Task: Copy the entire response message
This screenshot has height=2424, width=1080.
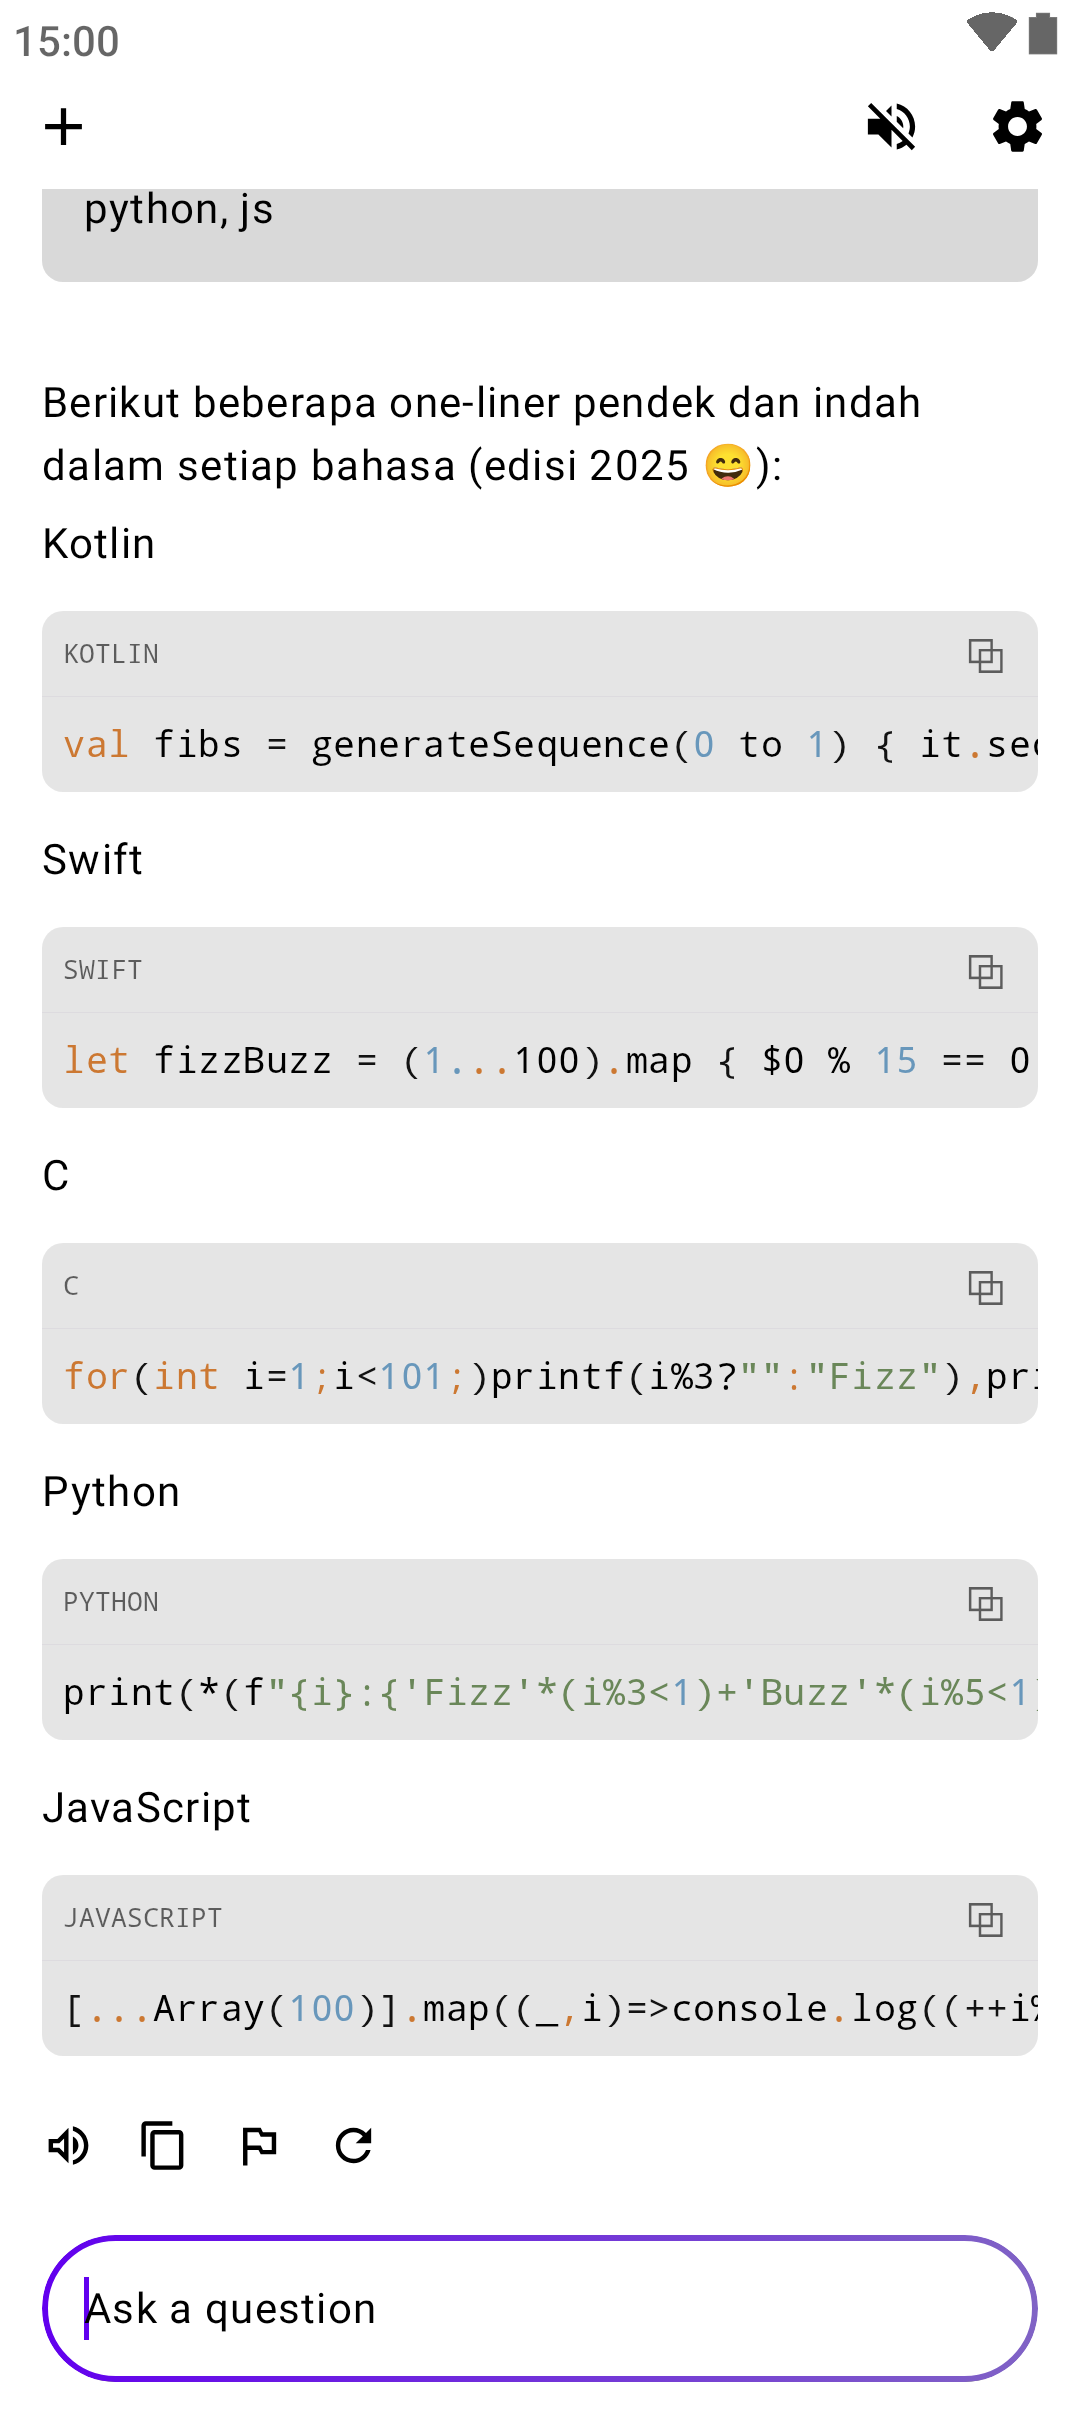Action: pyautogui.click(x=162, y=2146)
